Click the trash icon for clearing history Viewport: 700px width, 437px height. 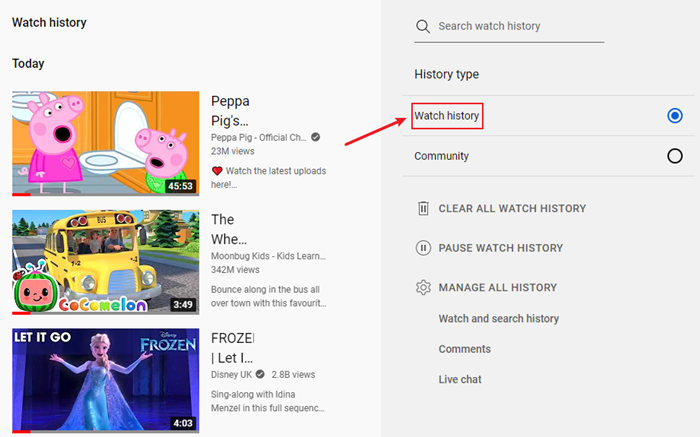[x=423, y=208]
